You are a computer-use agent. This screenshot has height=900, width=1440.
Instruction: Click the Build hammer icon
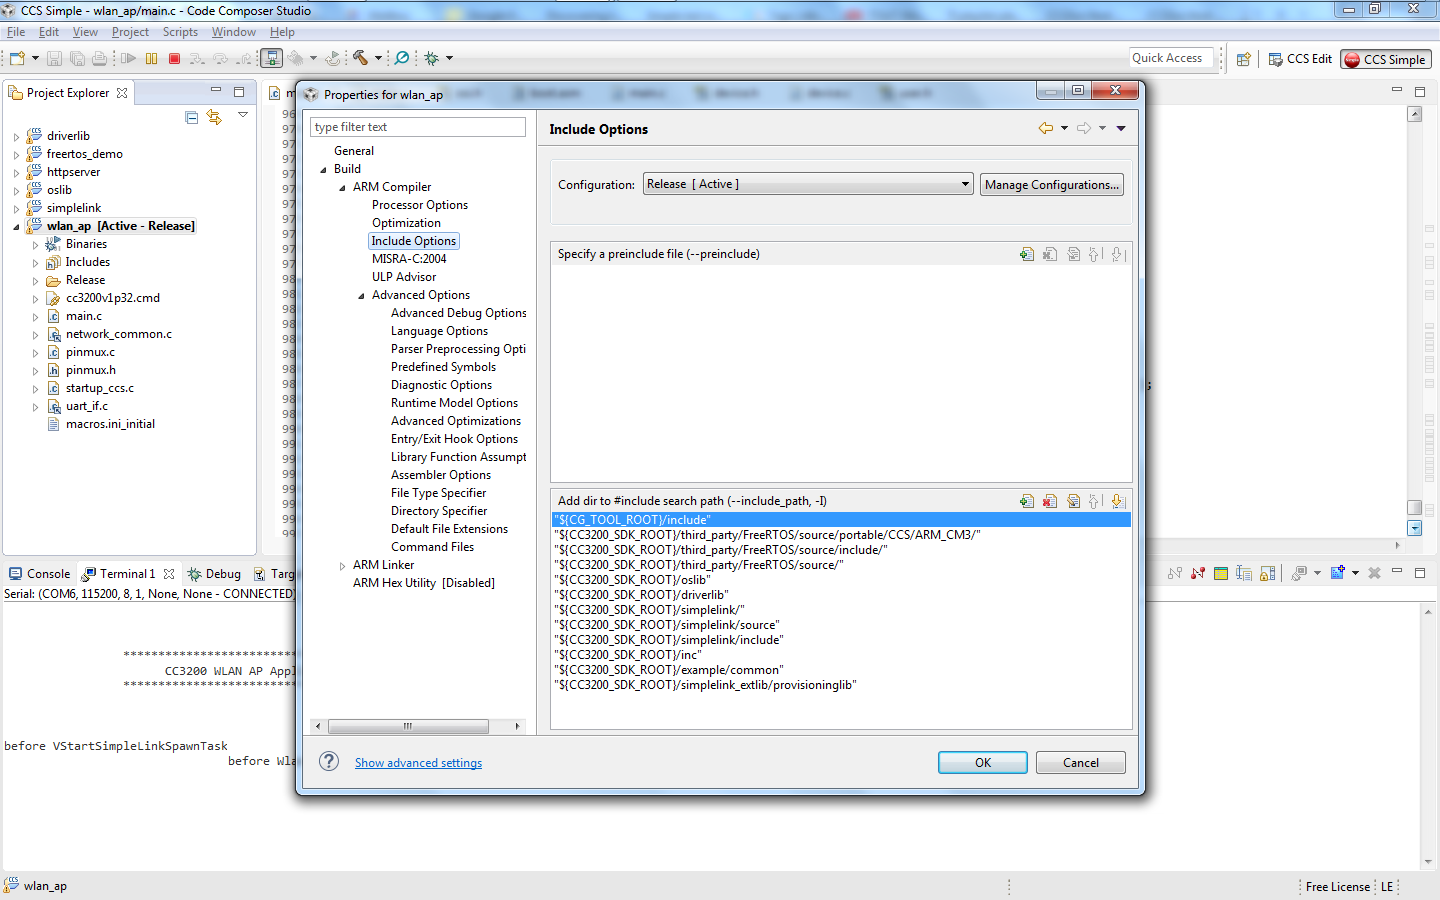click(x=360, y=59)
